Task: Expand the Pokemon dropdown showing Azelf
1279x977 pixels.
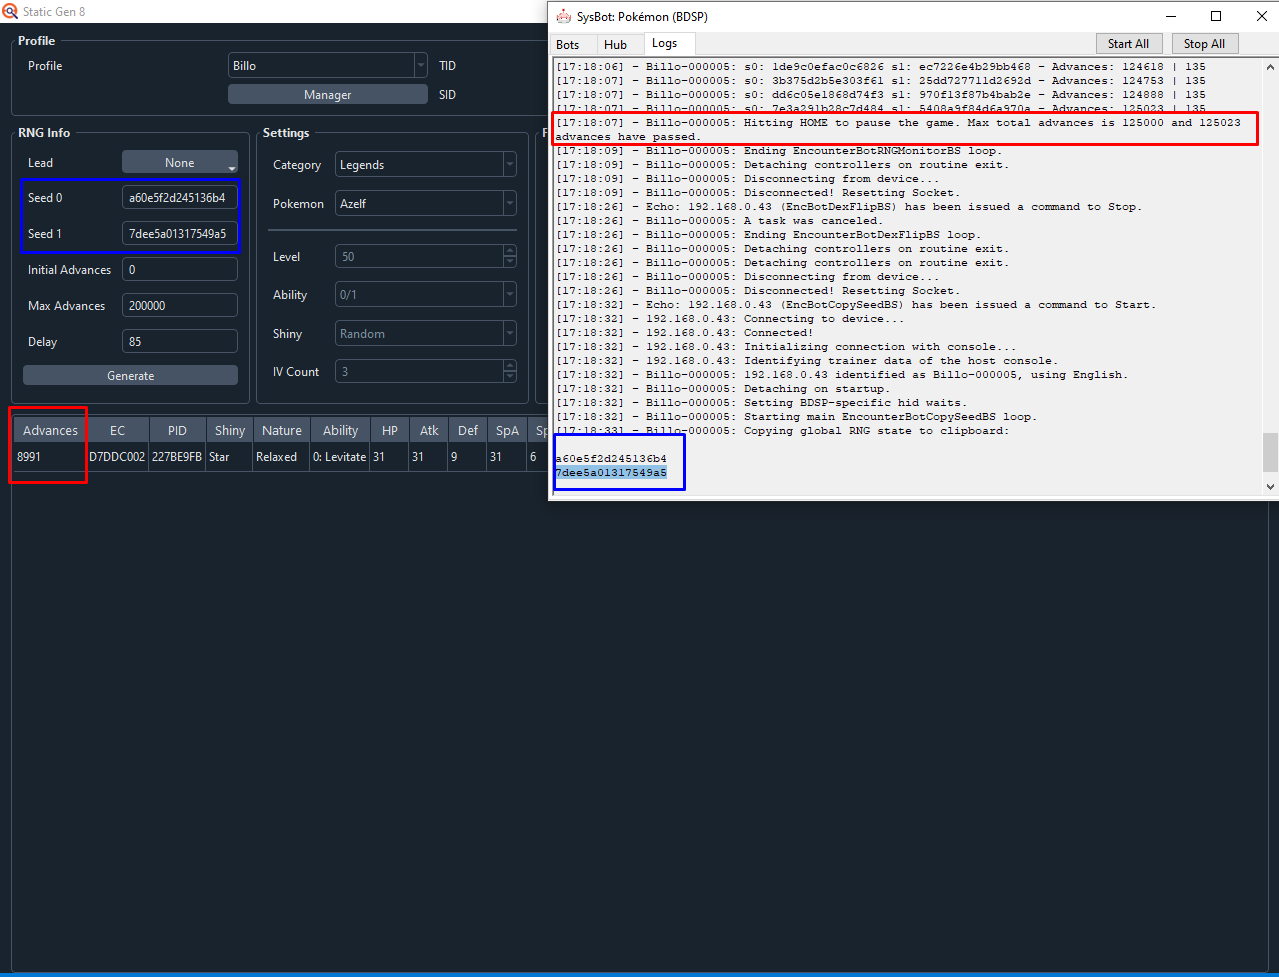Action: [x=426, y=203]
